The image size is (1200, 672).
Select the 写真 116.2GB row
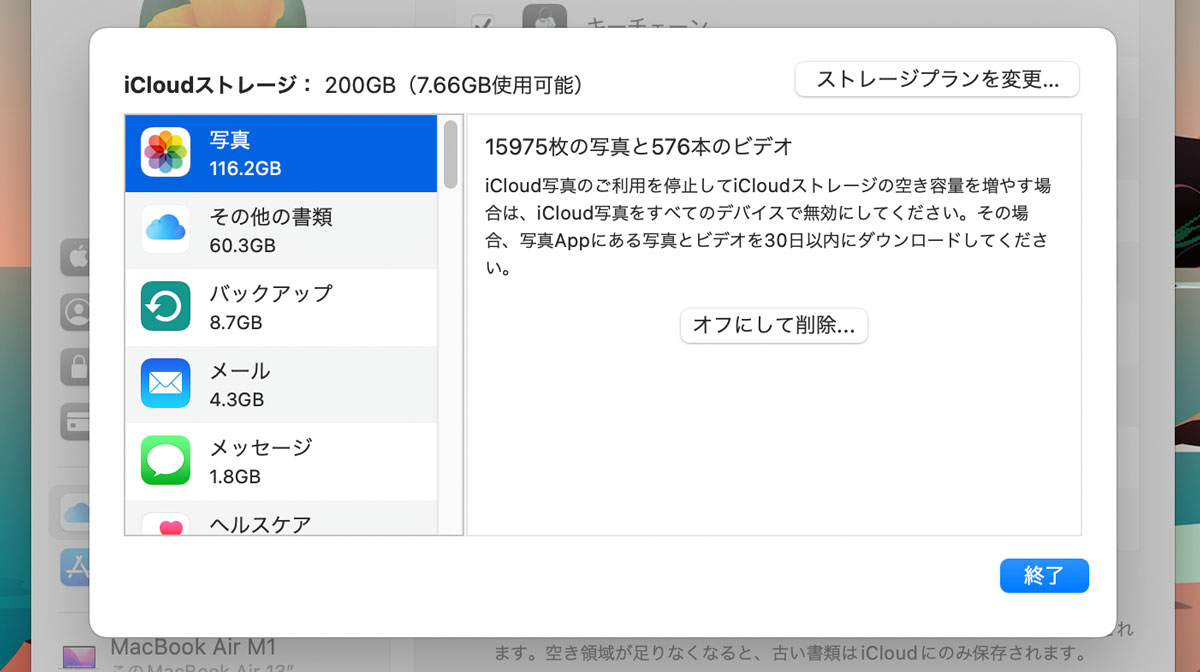coord(281,153)
